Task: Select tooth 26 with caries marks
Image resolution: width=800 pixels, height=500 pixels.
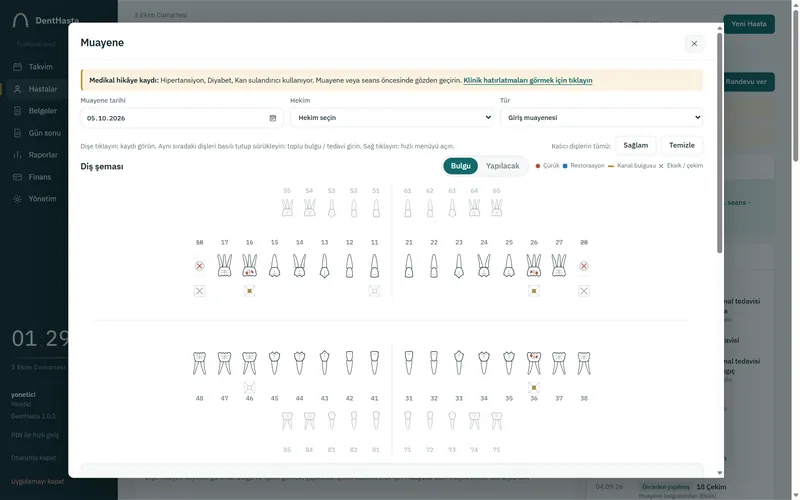Action: pyautogui.click(x=534, y=266)
